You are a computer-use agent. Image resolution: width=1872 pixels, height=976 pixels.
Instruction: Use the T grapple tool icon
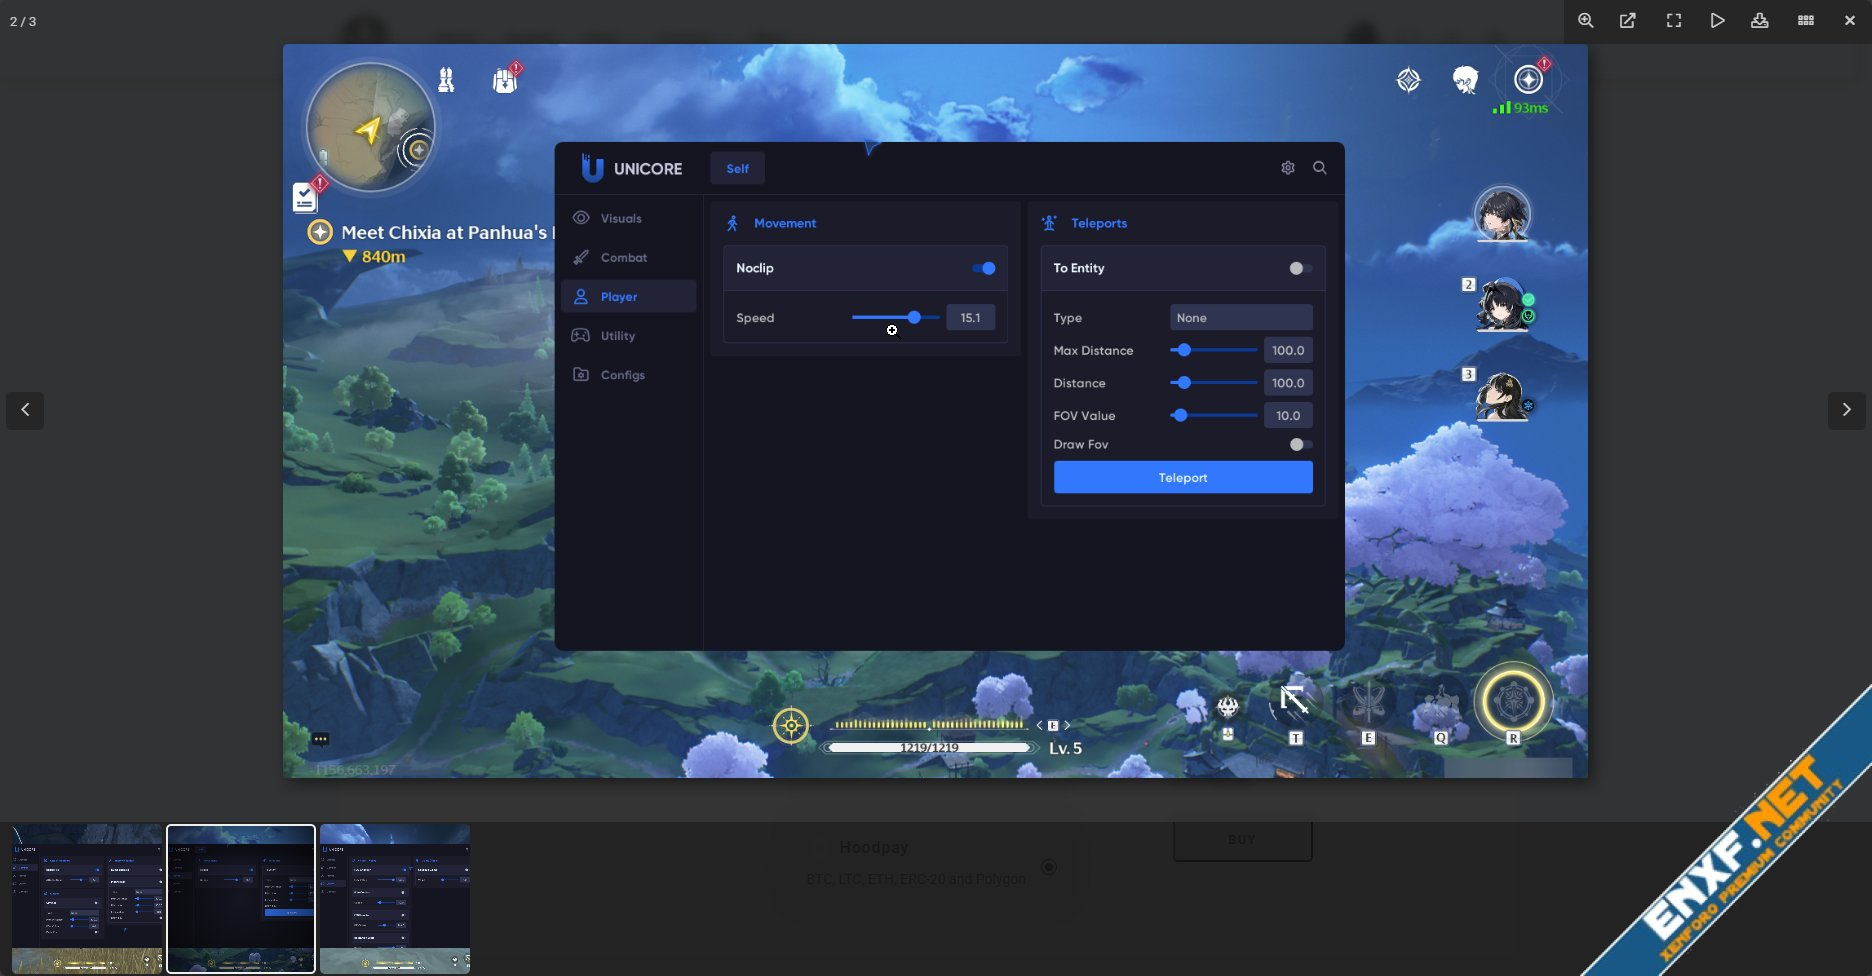[1295, 703]
